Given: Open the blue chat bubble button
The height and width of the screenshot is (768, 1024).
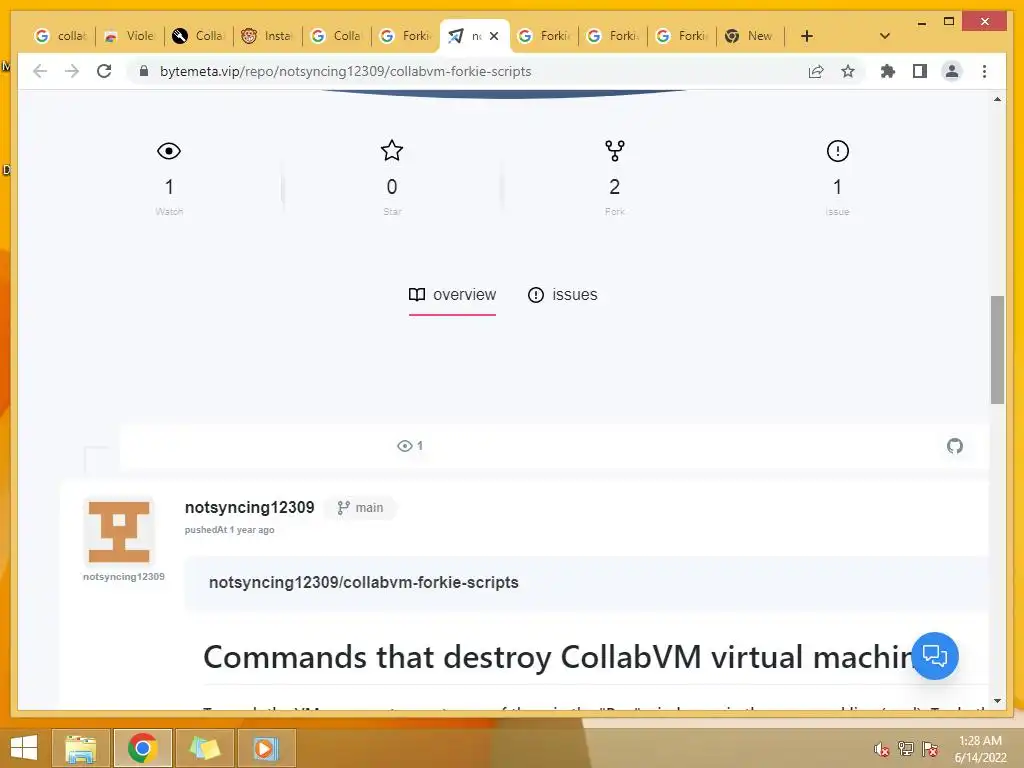Looking at the screenshot, I should [935, 655].
